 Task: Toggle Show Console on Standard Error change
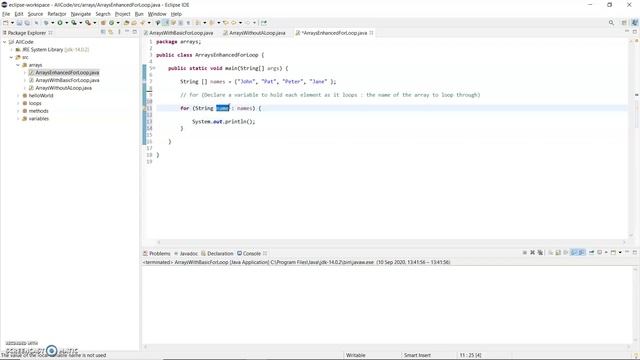point(582,253)
